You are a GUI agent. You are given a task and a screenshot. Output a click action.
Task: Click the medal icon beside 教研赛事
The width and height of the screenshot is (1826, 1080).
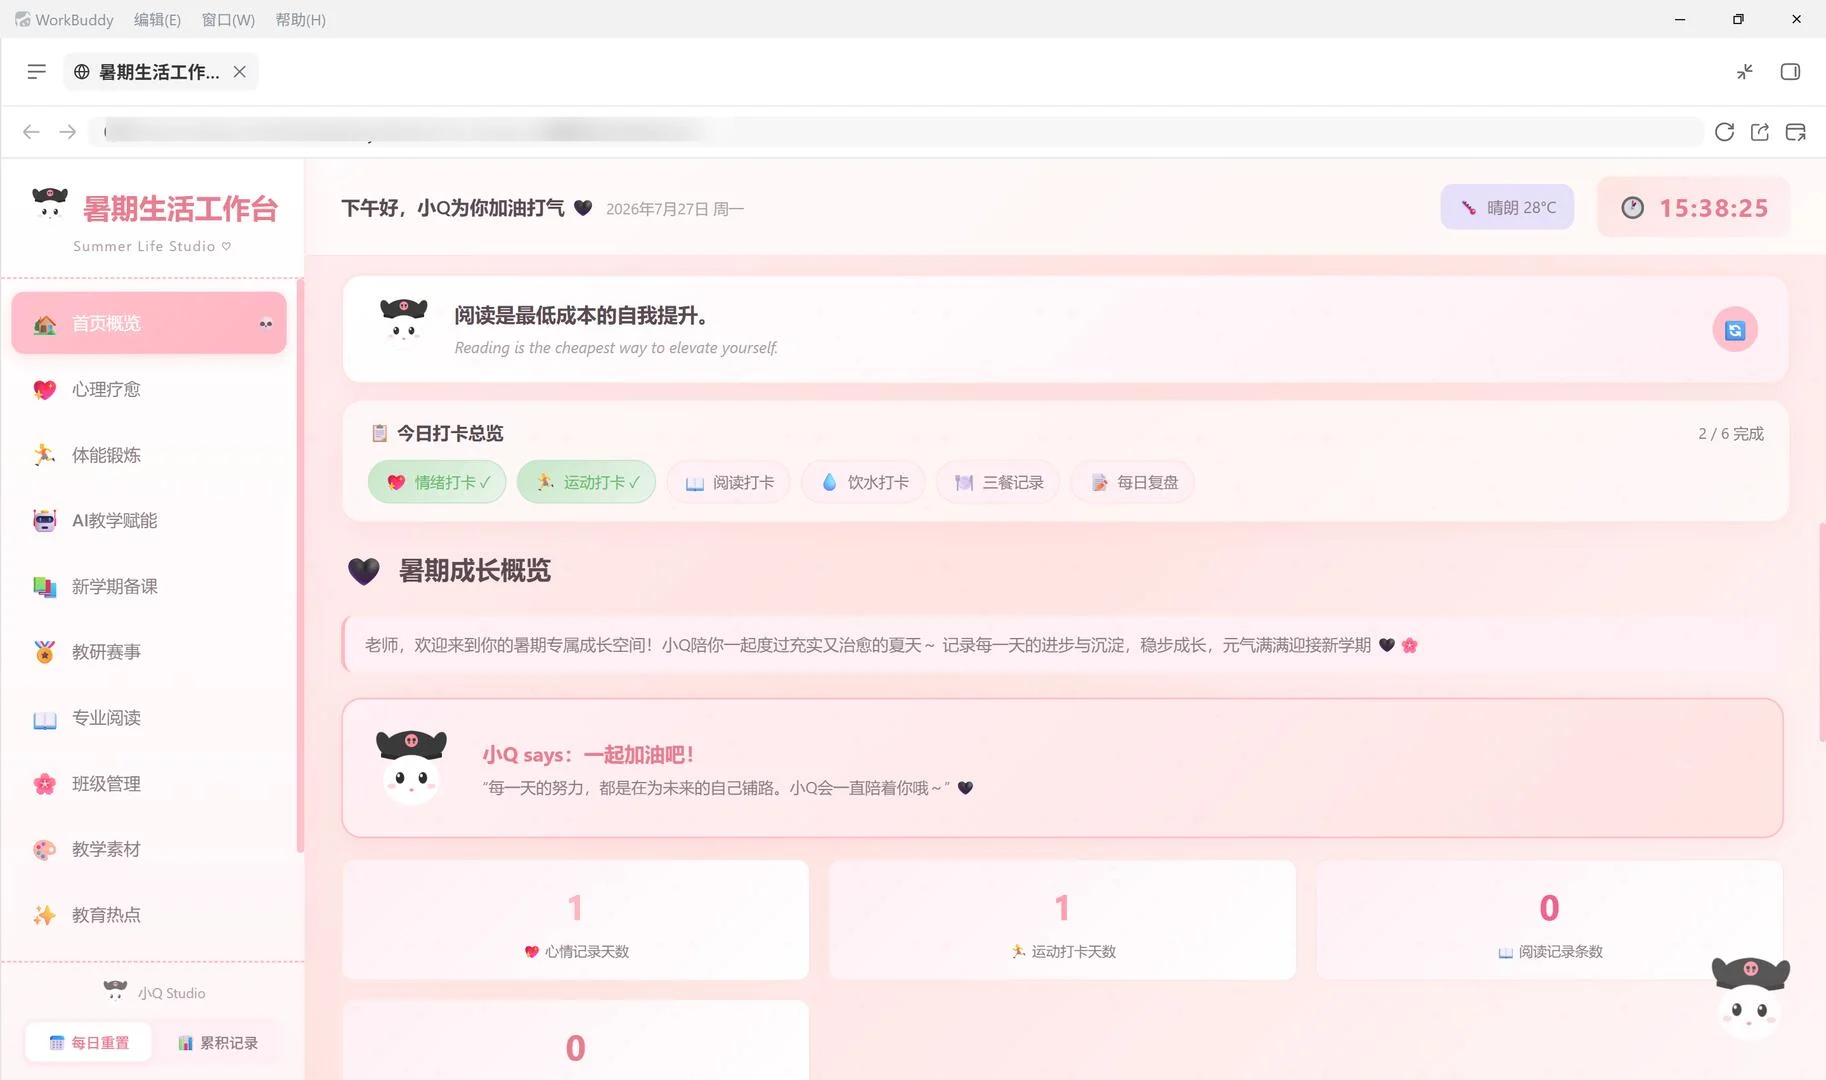click(x=45, y=652)
